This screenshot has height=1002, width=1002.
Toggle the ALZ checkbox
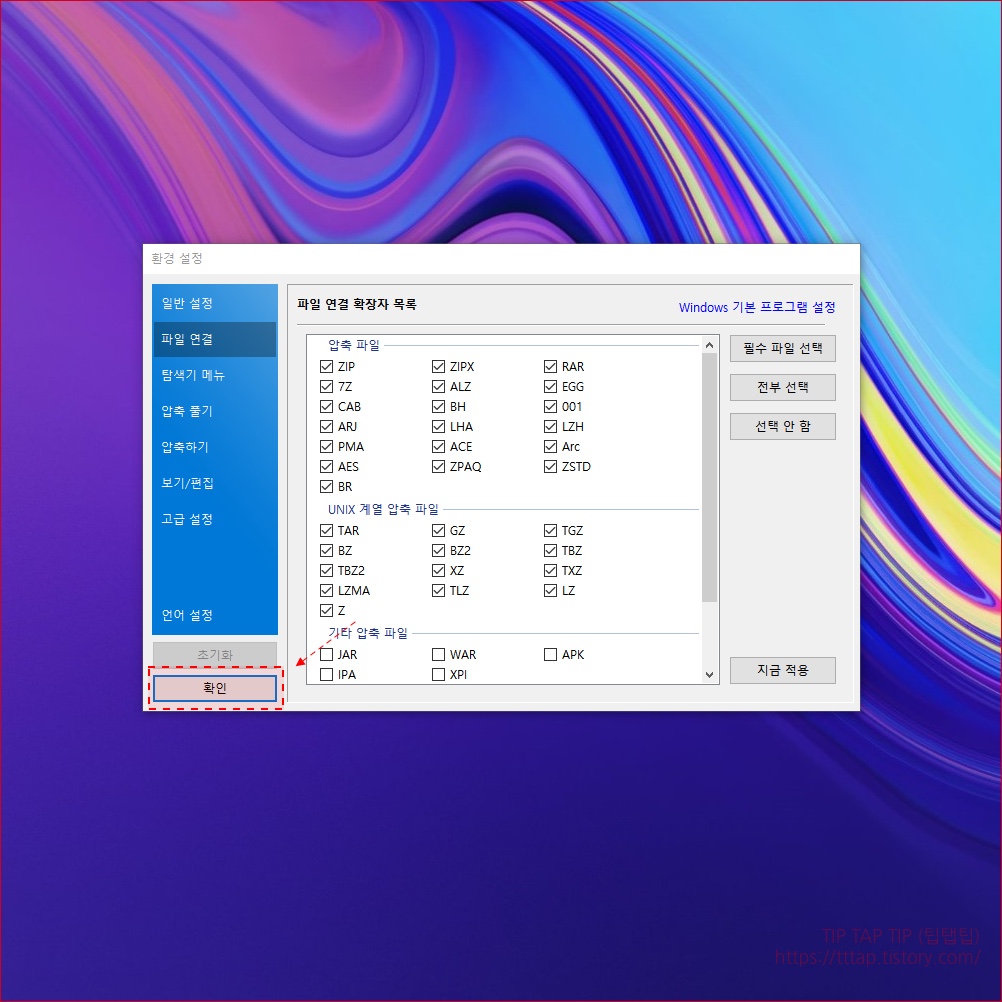pos(438,387)
